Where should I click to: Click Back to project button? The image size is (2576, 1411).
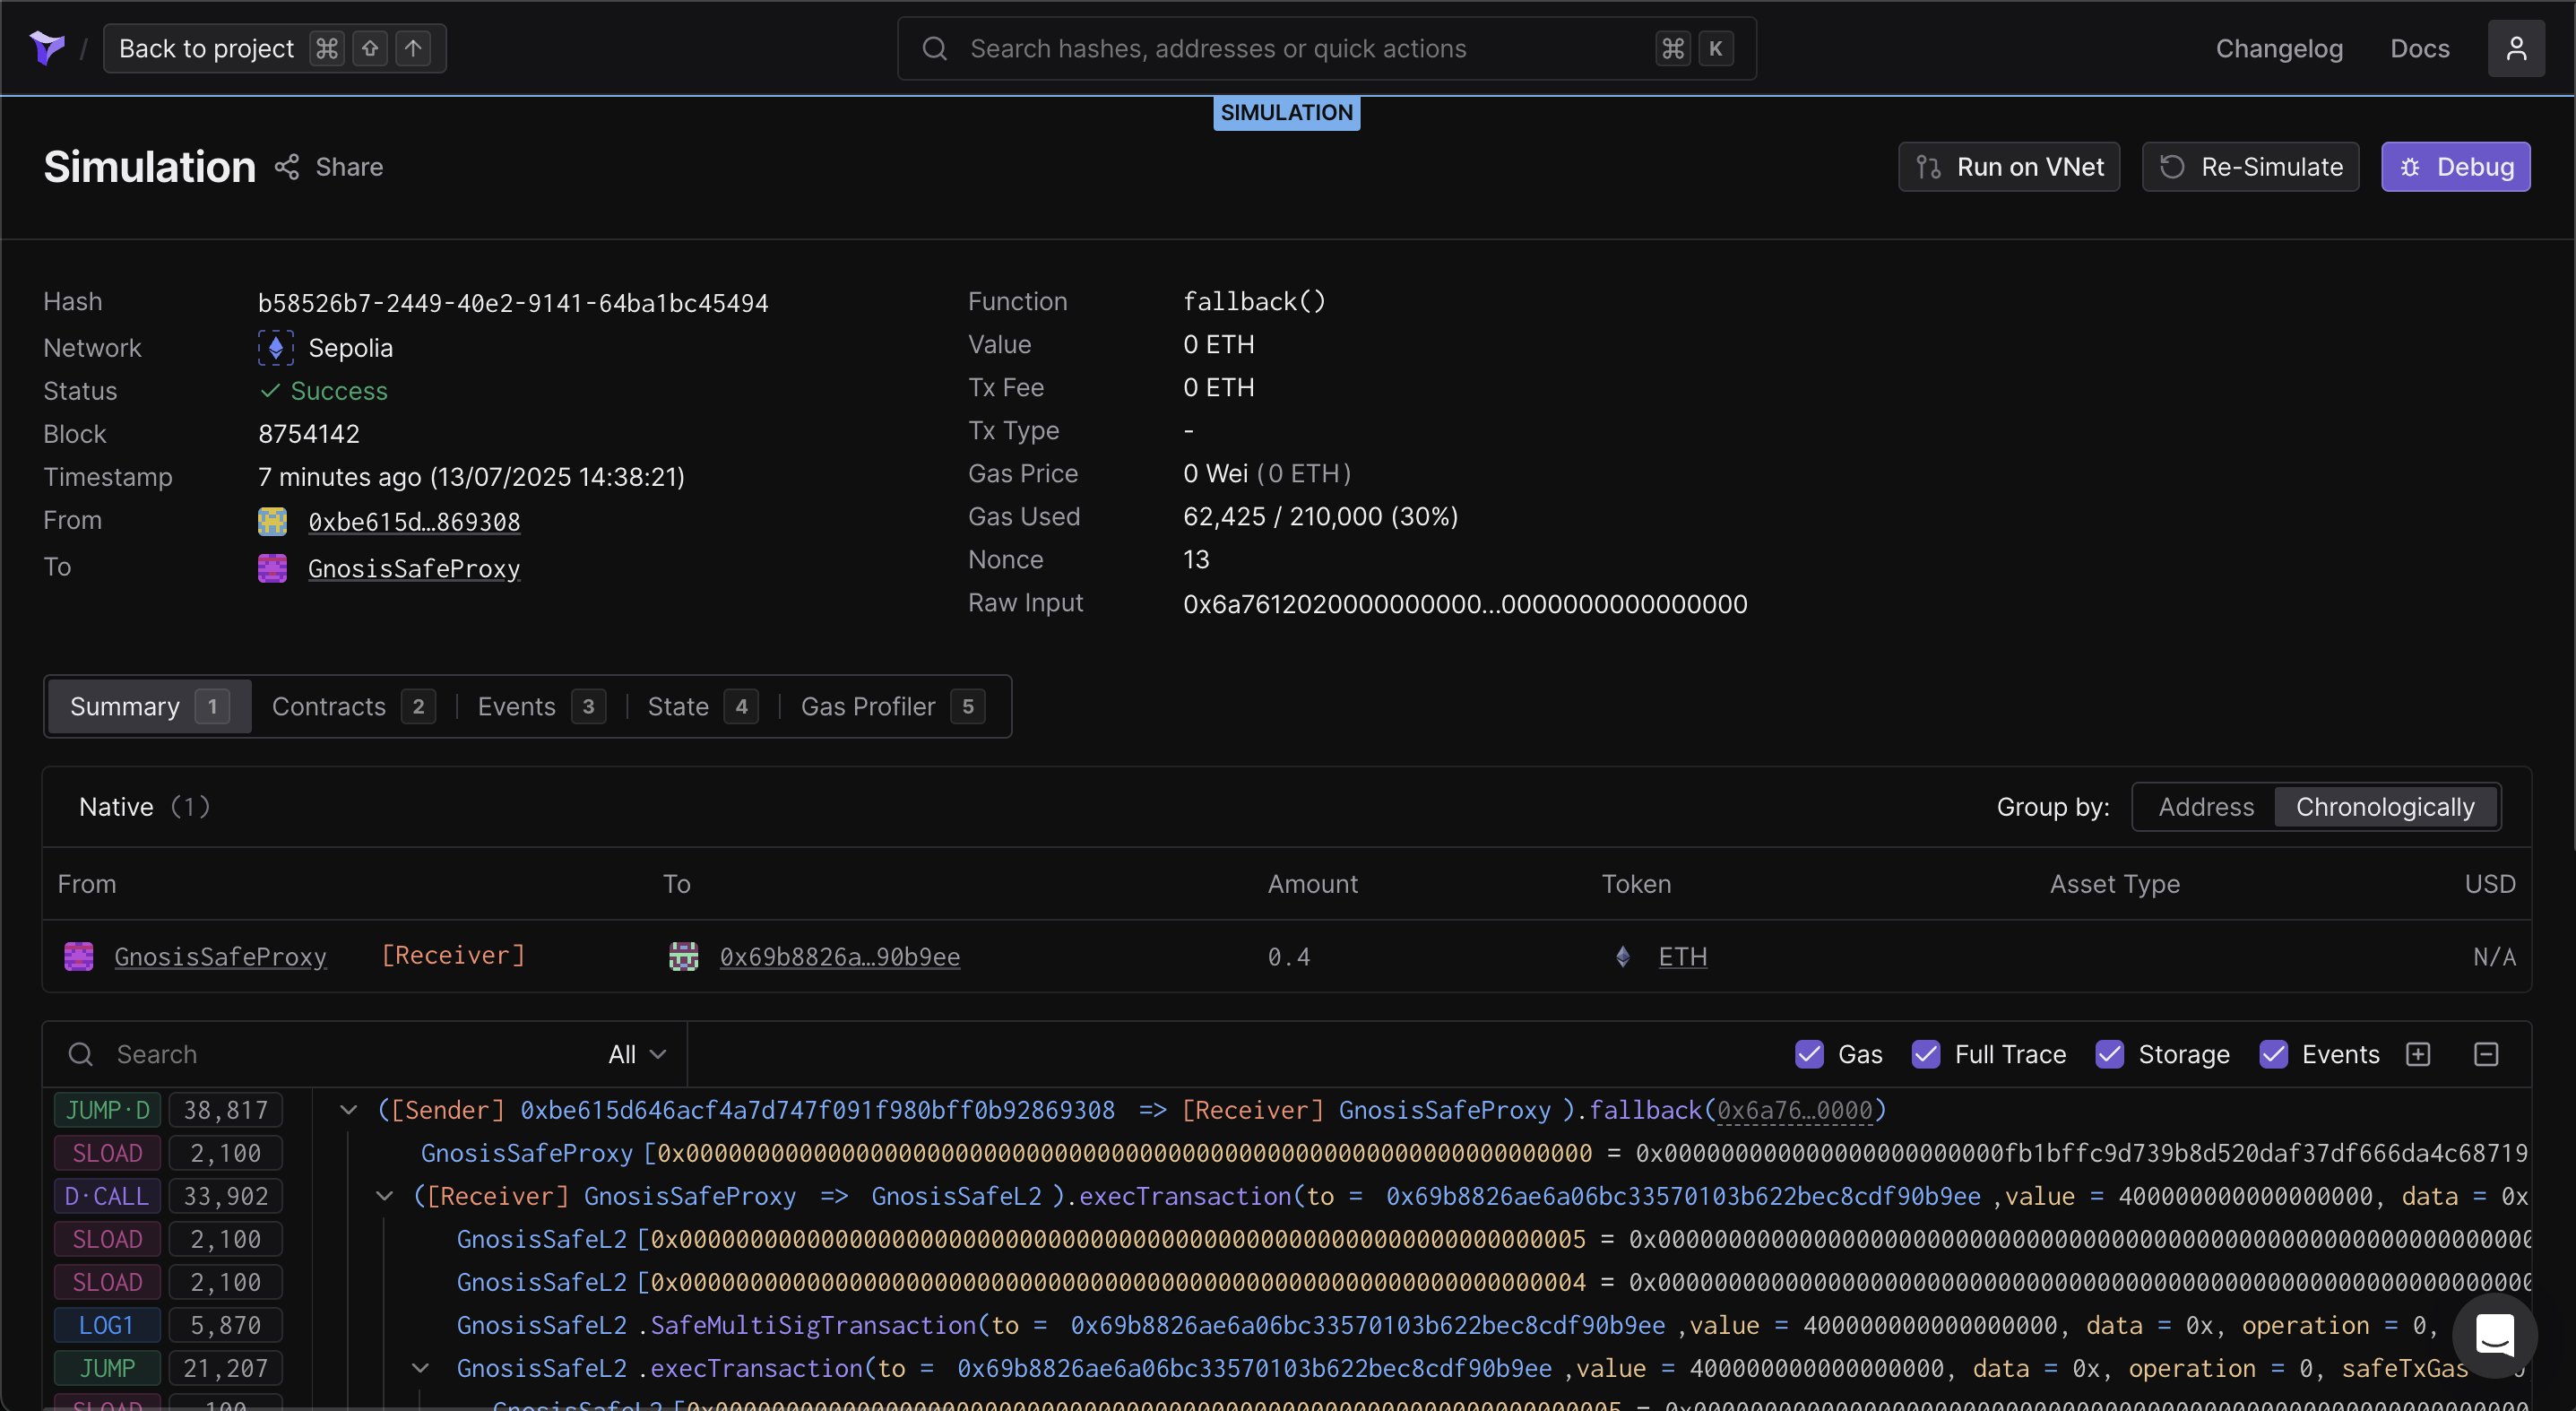[274, 48]
